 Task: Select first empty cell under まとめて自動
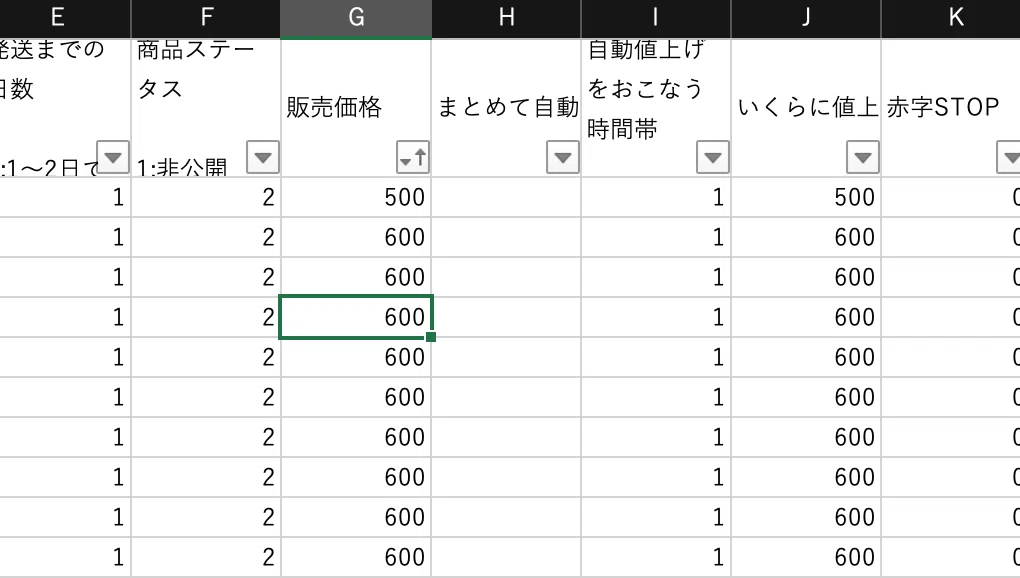(x=506, y=197)
